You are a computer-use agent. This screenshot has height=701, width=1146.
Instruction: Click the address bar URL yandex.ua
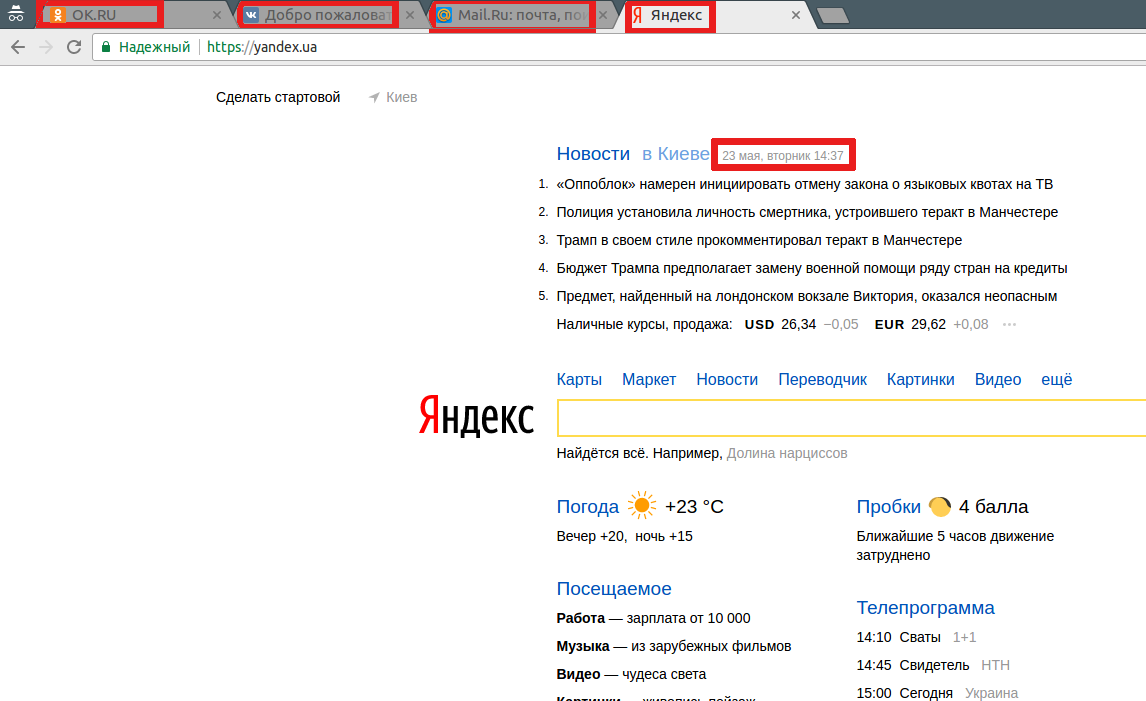point(262,48)
